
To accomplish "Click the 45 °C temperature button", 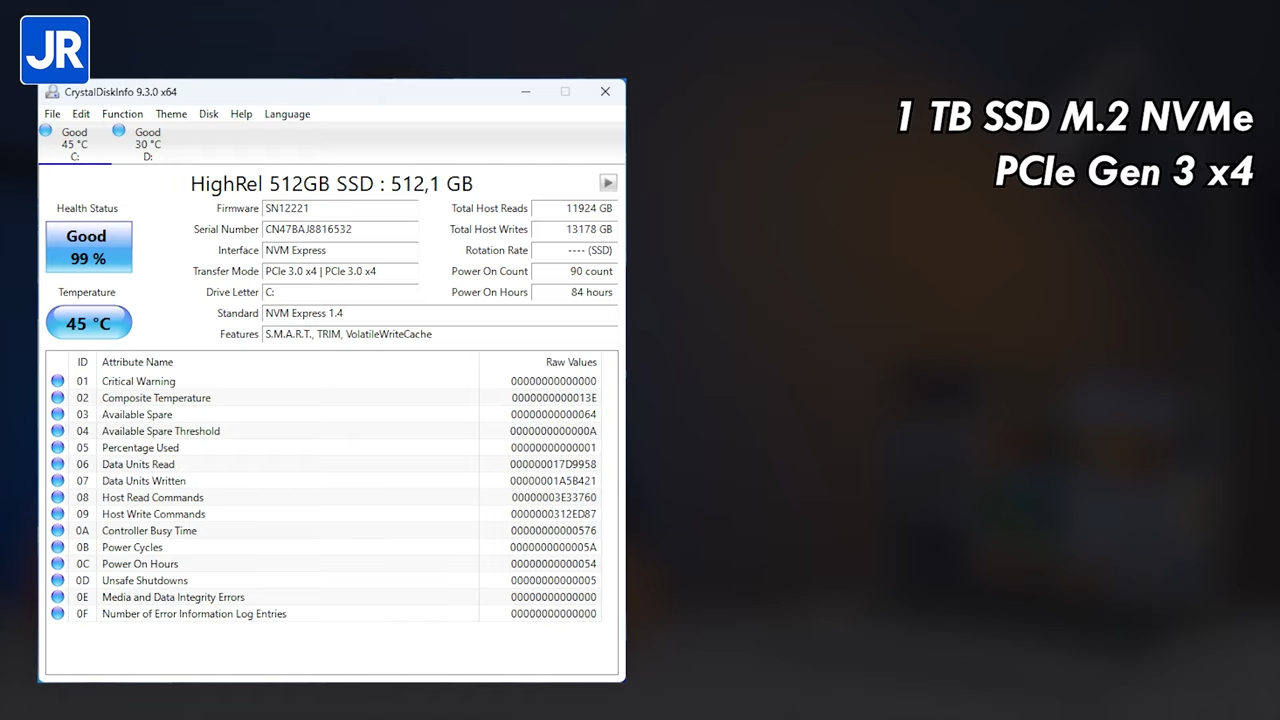I will coord(88,323).
